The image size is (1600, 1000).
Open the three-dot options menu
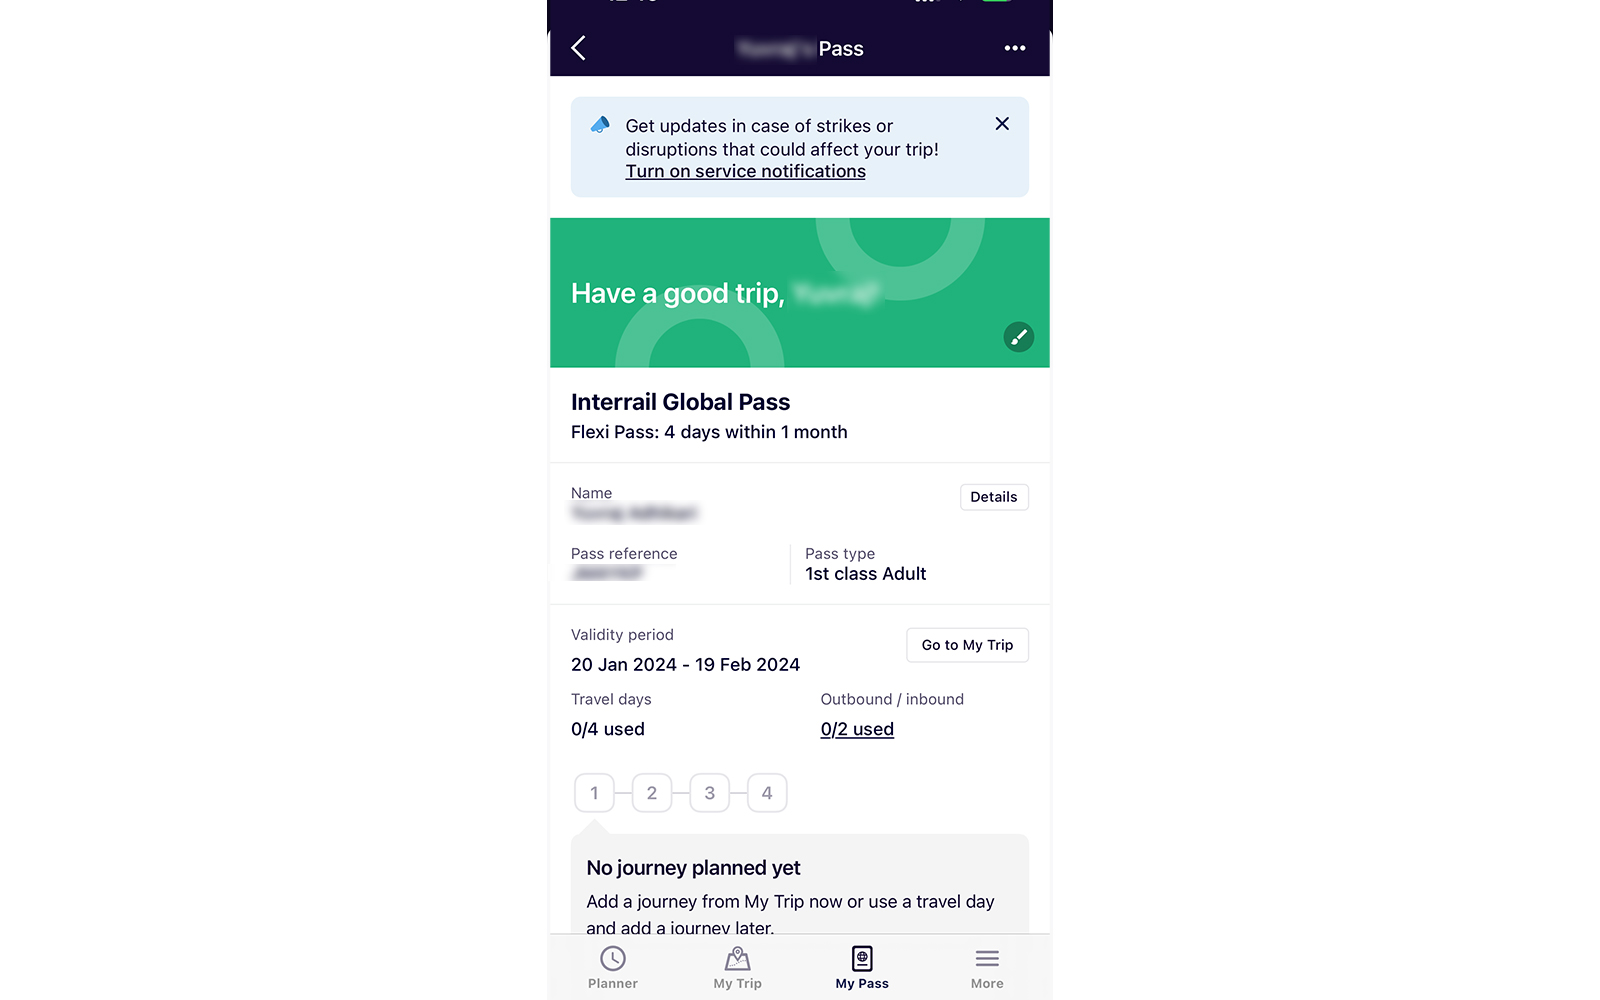click(x=1014, y=47)
